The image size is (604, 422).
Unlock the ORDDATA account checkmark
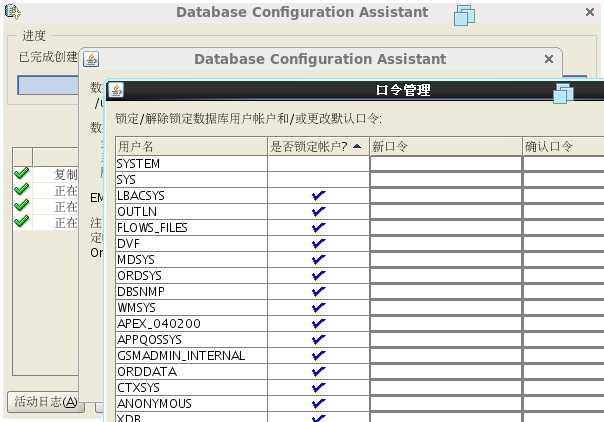(319, 371)
